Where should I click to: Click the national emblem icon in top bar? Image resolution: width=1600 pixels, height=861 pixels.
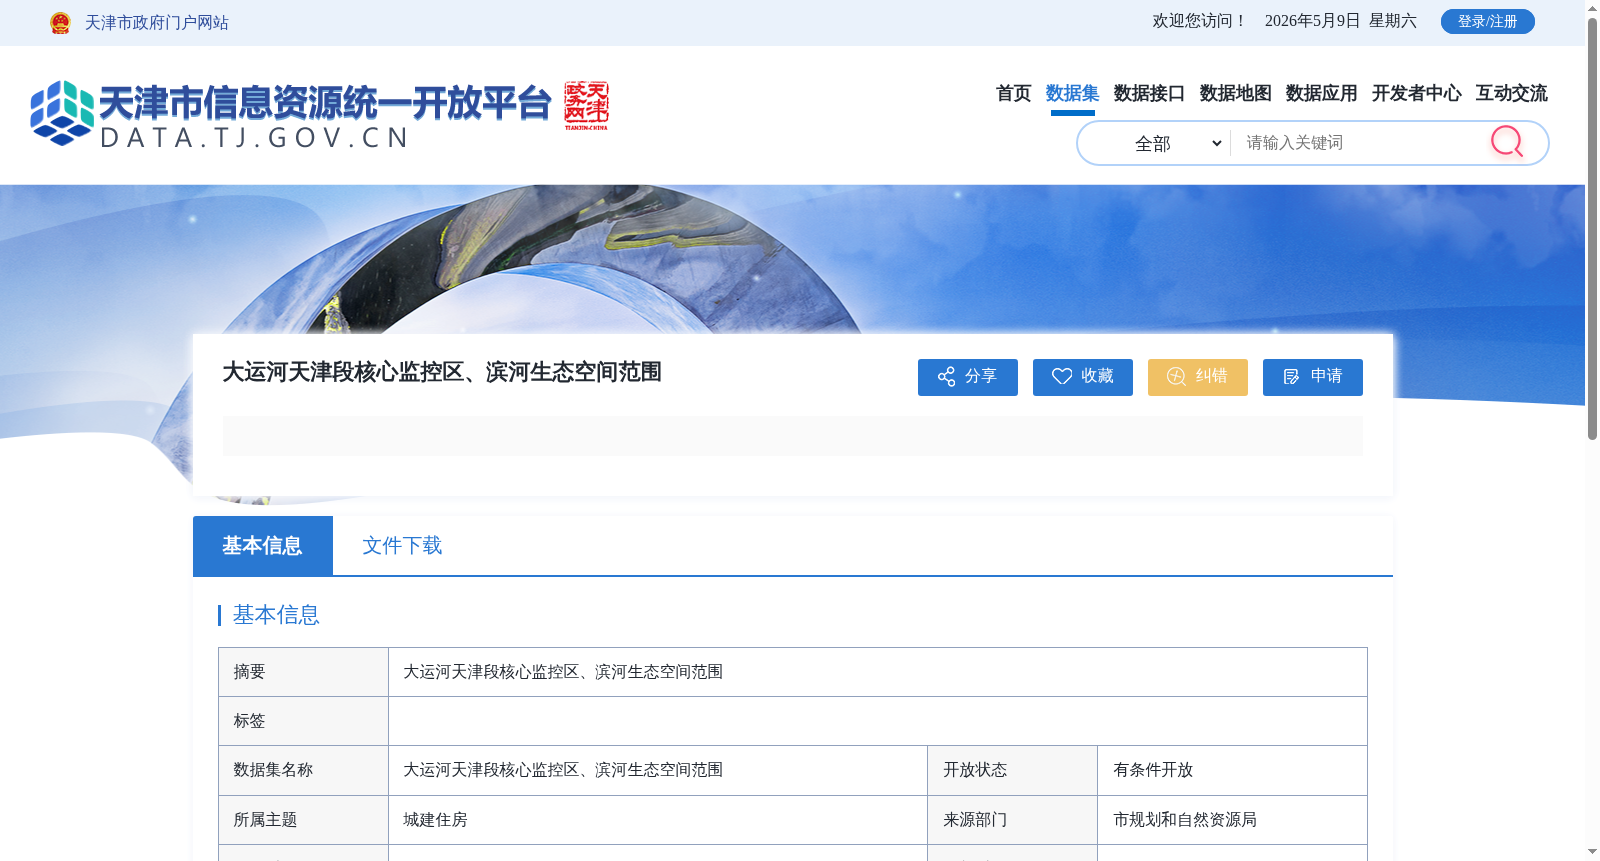click(x=60, y=23)
